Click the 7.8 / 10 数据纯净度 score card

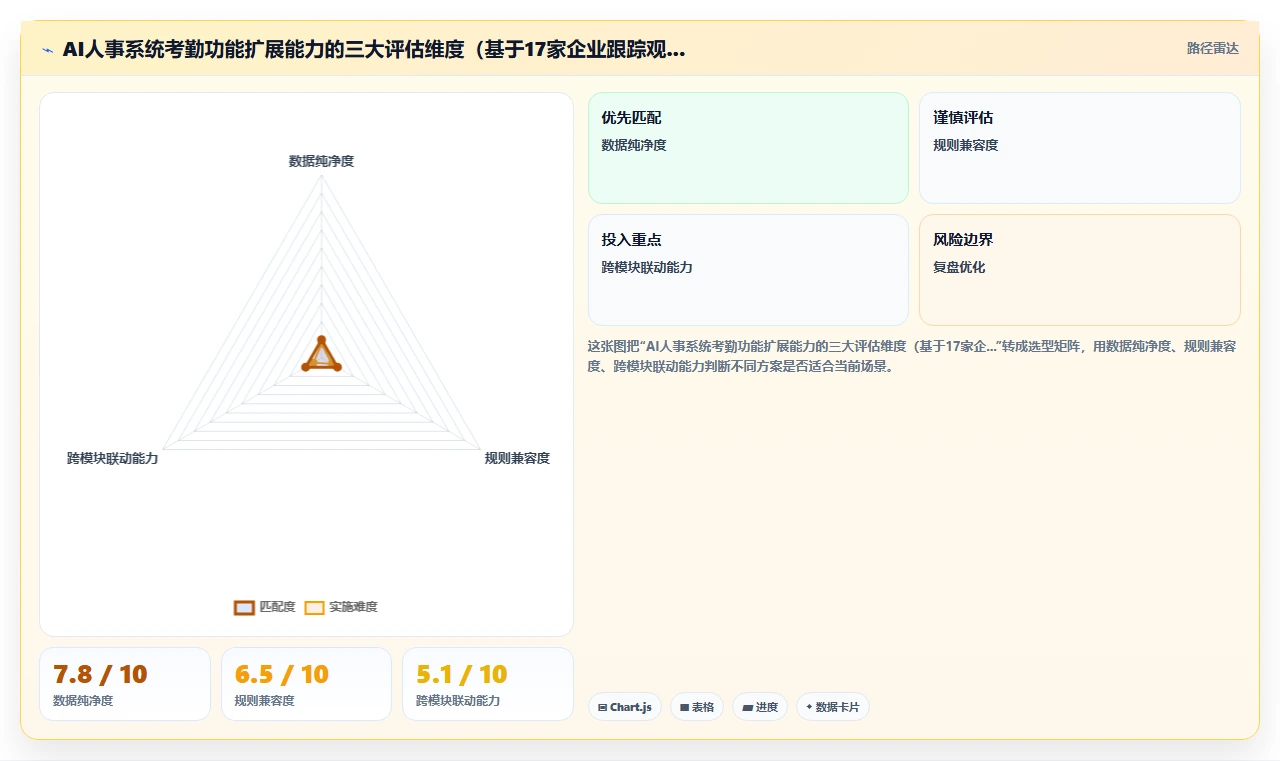125,684
